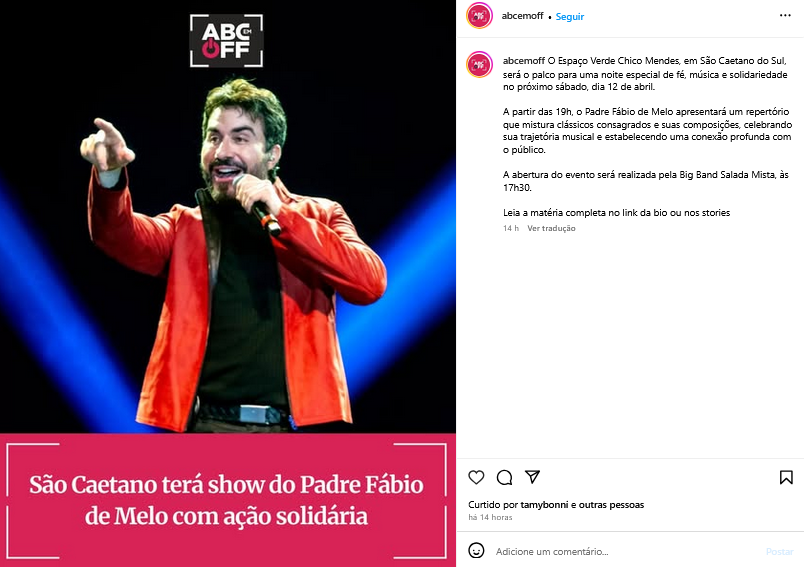Click the ABC em OFF logo on the image

point(226,40)
